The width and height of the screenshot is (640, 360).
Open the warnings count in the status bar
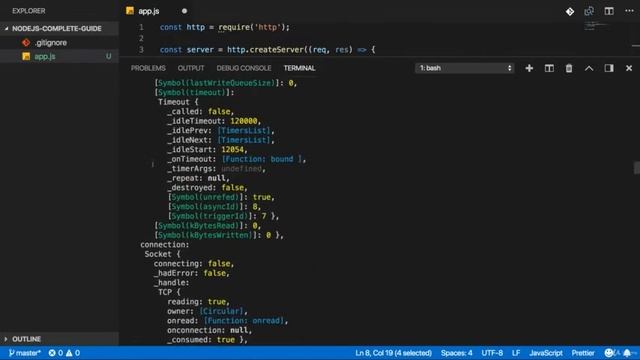point(73,353)
